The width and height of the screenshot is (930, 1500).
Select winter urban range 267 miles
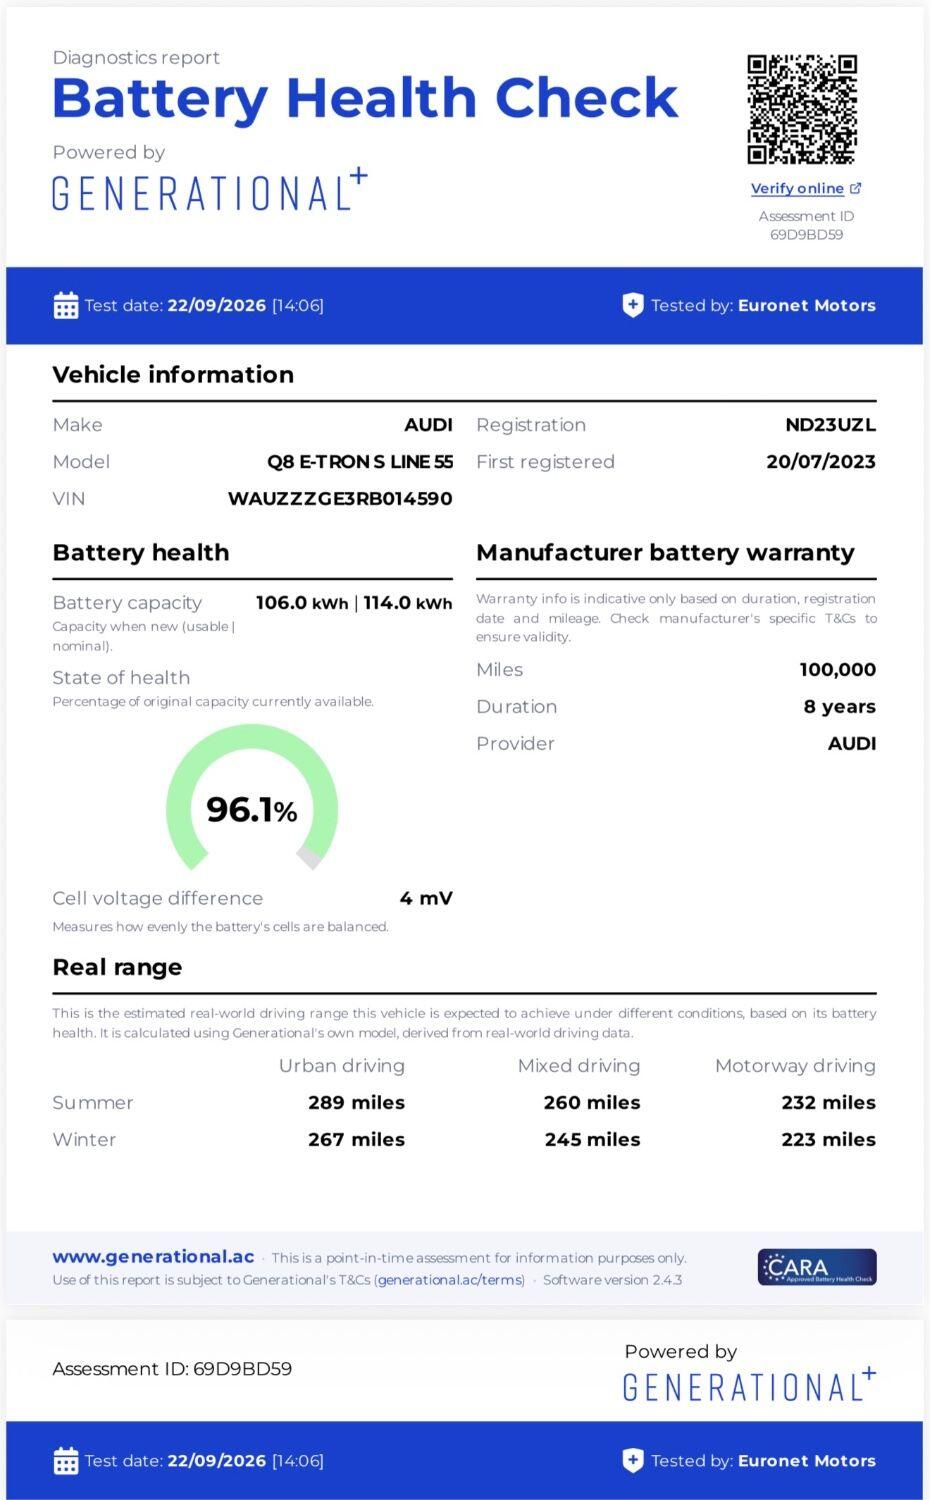(x=356, y=1140)
